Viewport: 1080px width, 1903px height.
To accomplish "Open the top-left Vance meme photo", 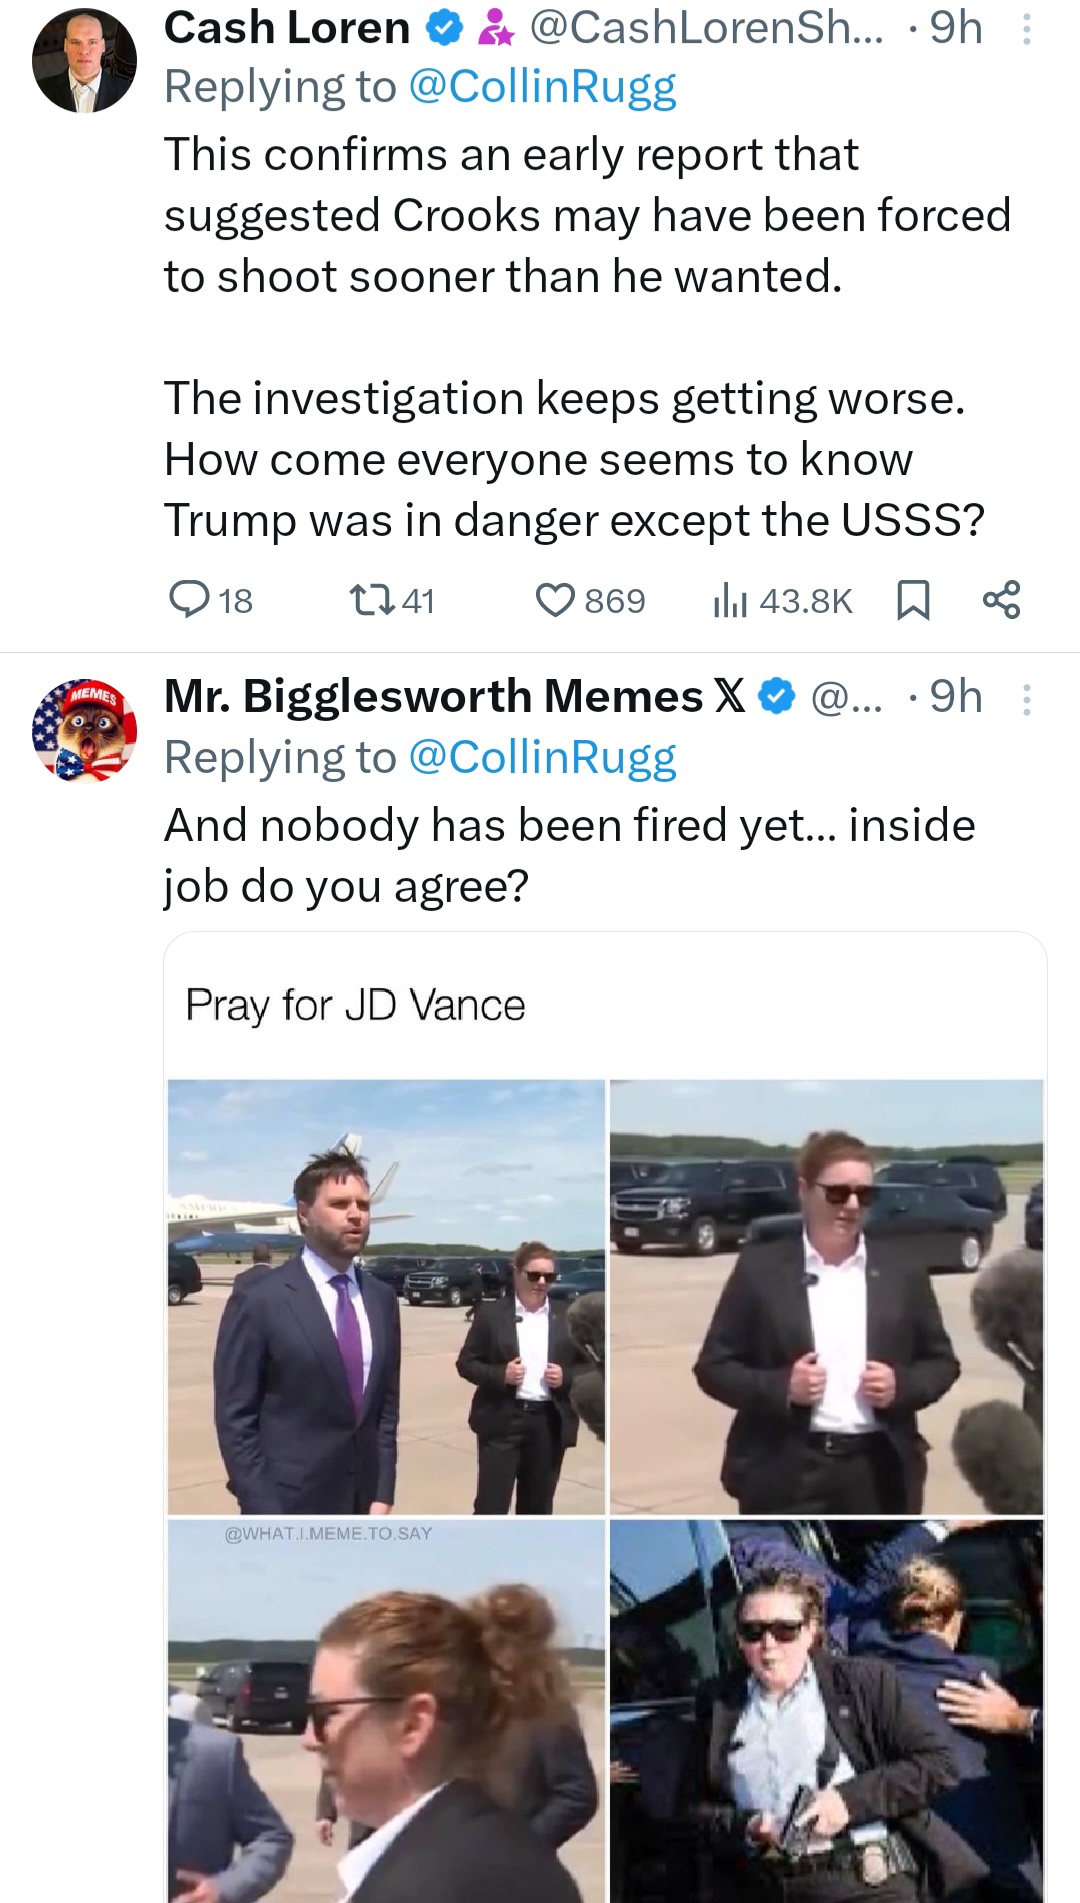I will pyautogui.click(x=386, y=1296).
